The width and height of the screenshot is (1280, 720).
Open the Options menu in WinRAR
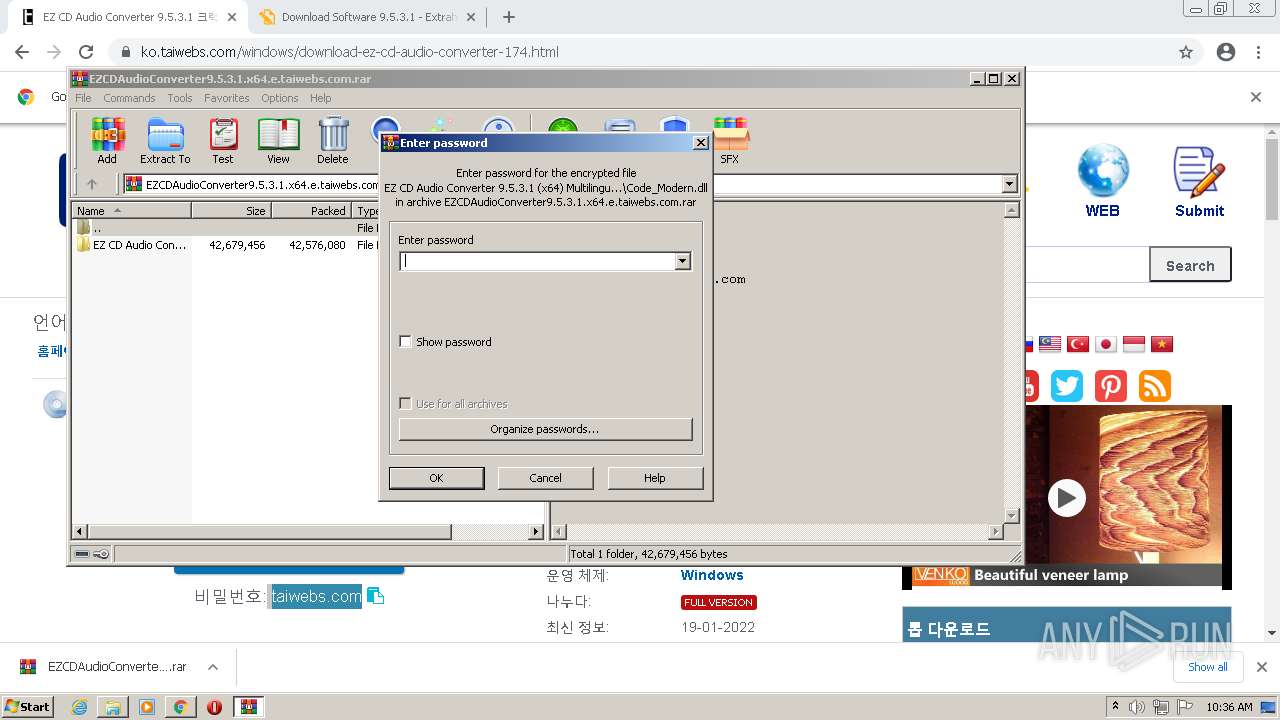pyautogui.click(x=280, y=98)
